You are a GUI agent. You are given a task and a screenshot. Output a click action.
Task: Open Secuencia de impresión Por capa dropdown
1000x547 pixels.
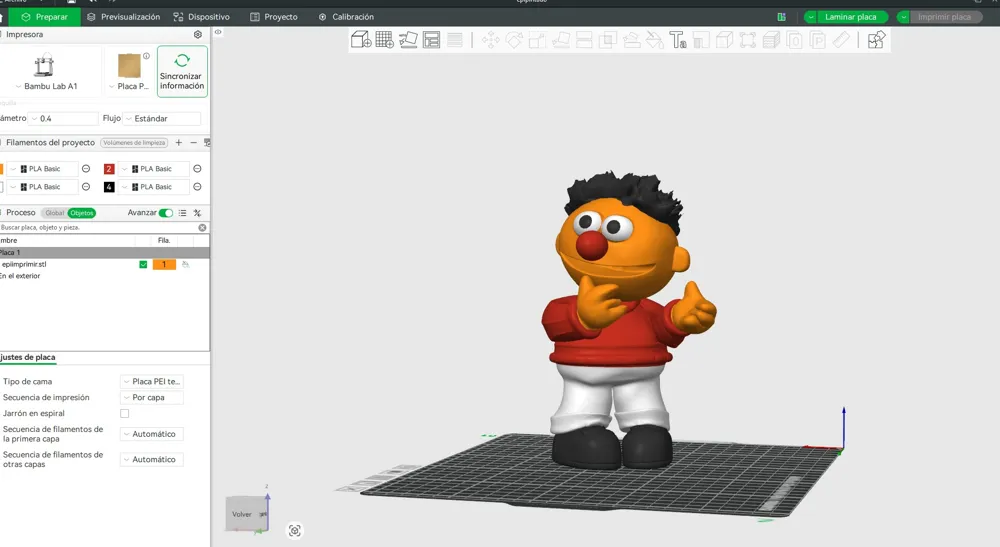pyautogui.click(x=152, y=397)
